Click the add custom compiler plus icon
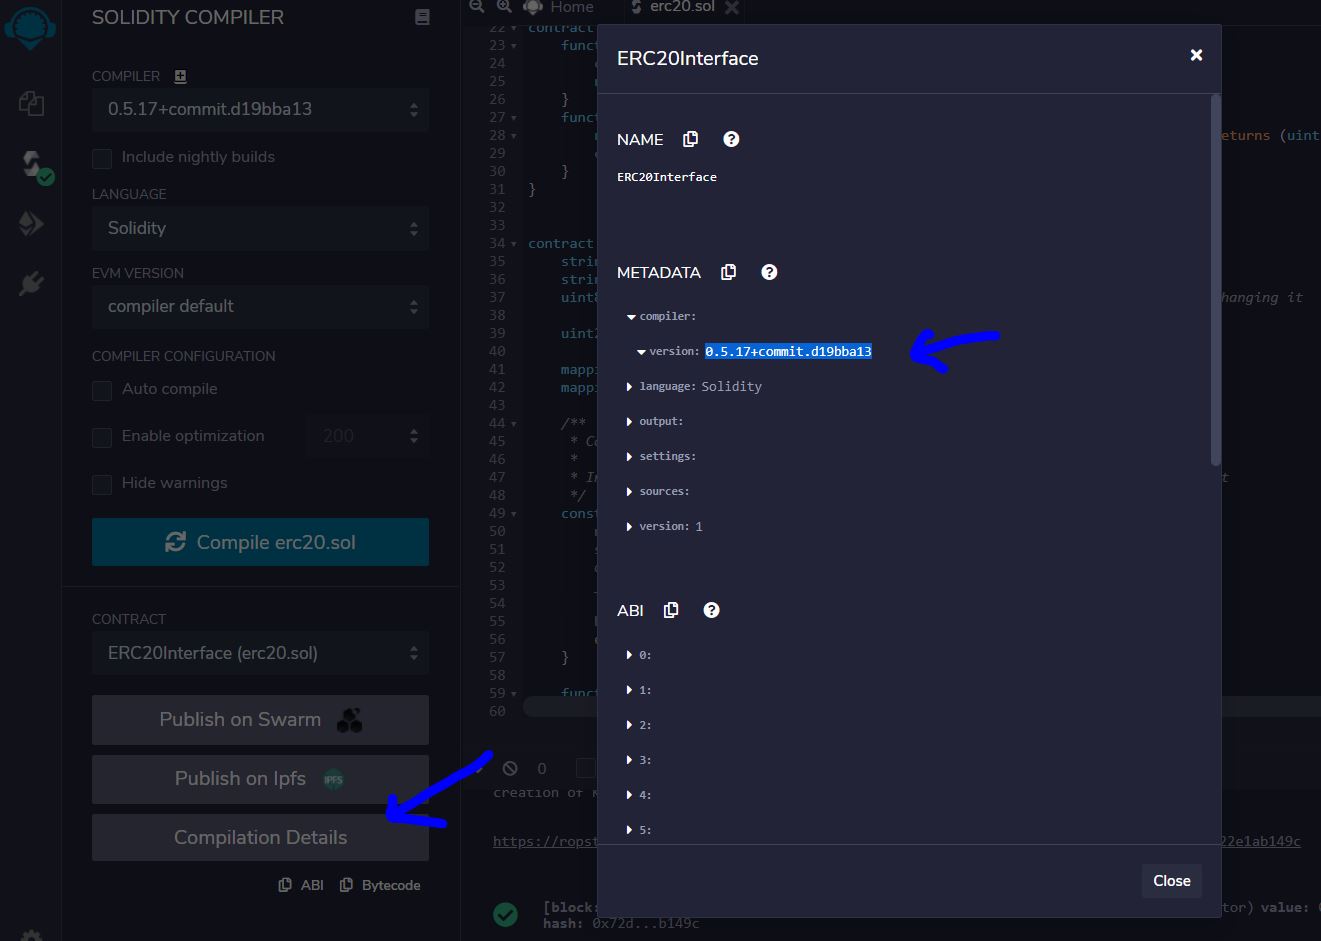This screenshot has height=941, width=1321. (x=180, y=76)
